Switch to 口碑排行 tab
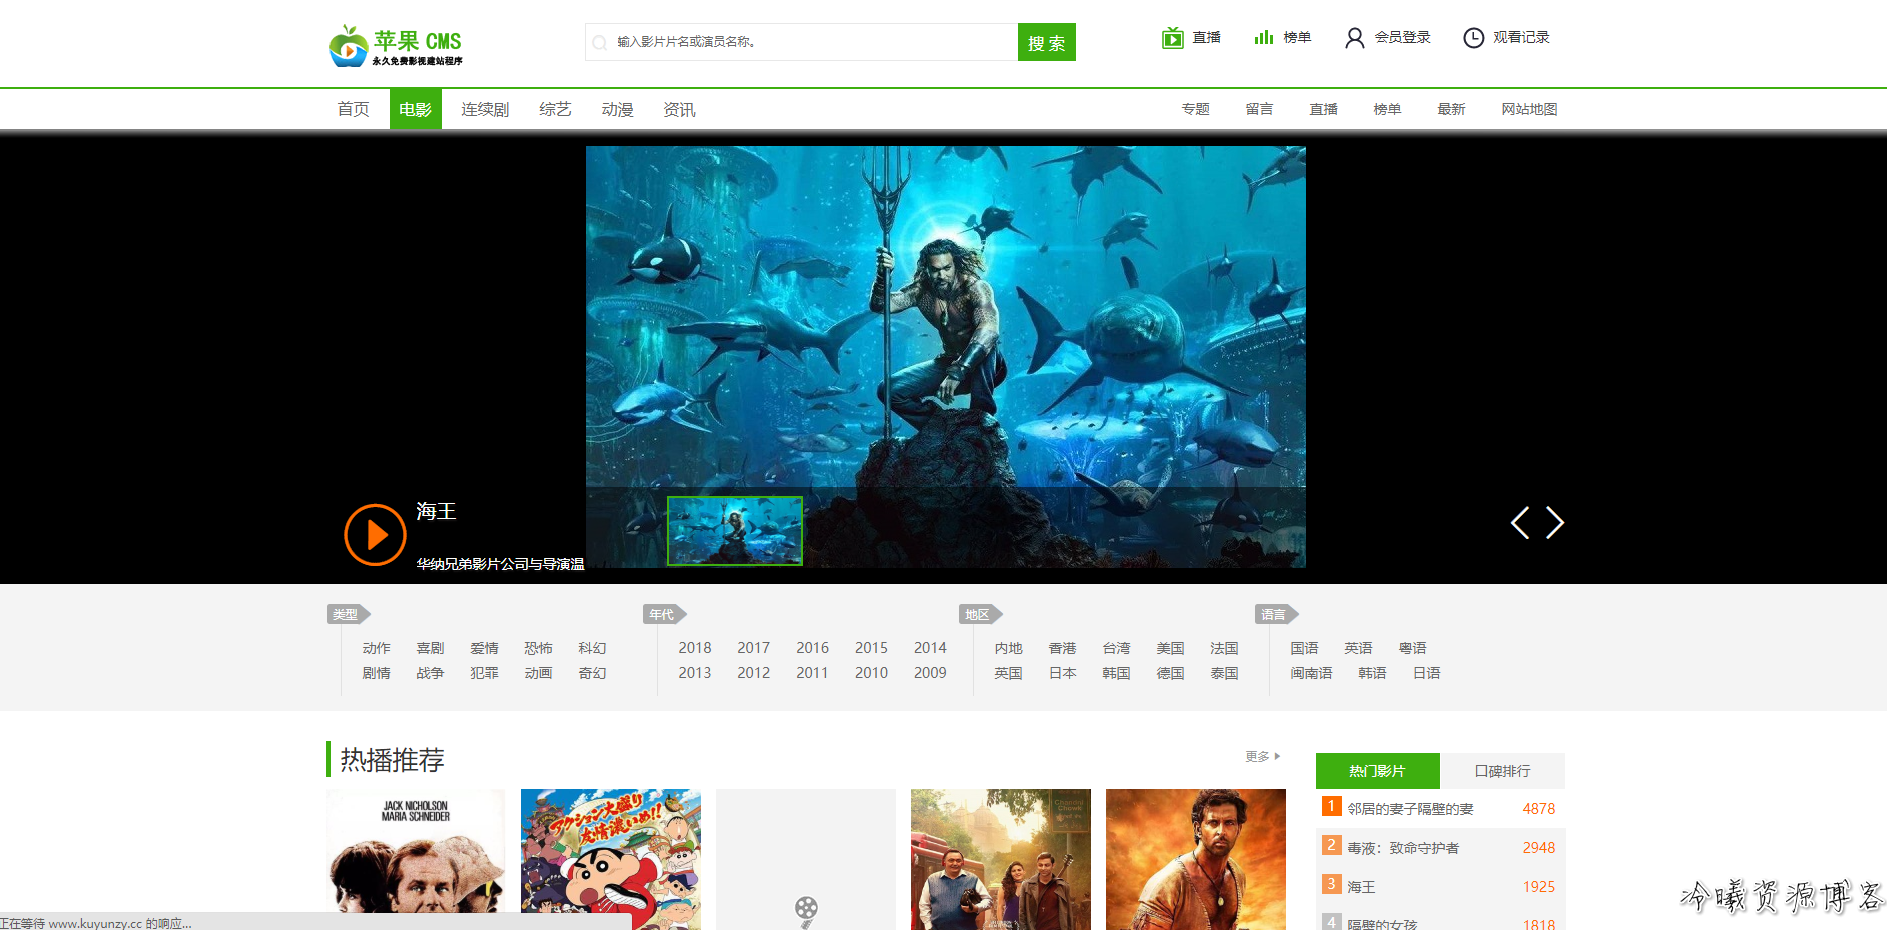 [1502, 771]
